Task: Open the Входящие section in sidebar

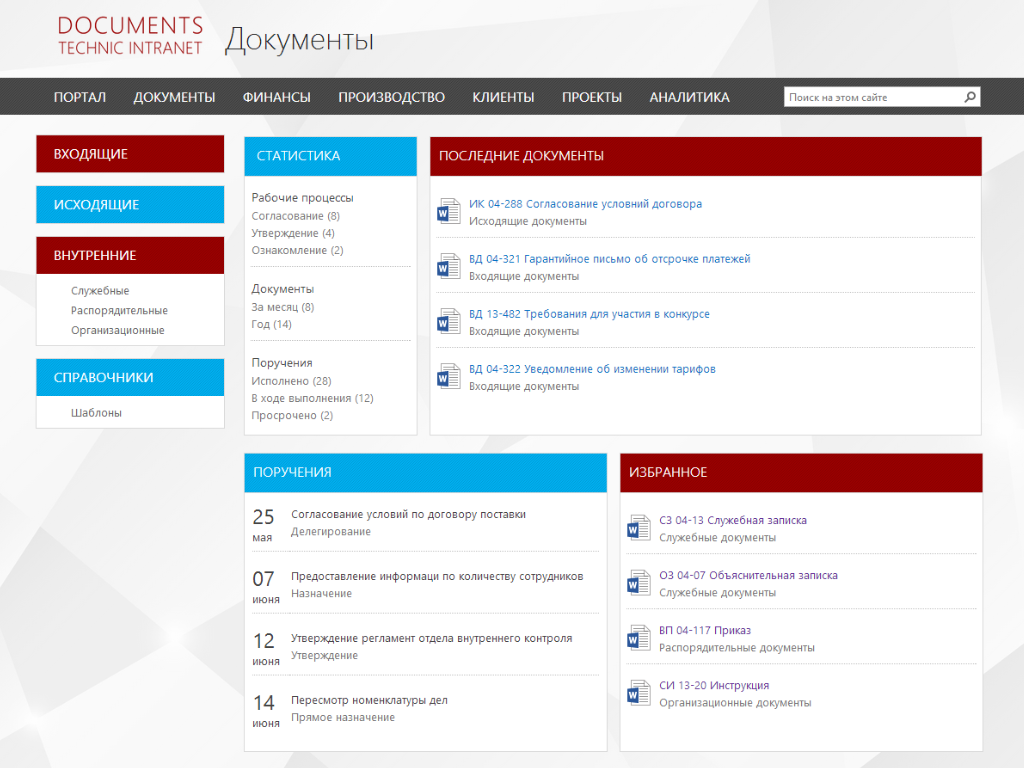Action: click(130, 154)
